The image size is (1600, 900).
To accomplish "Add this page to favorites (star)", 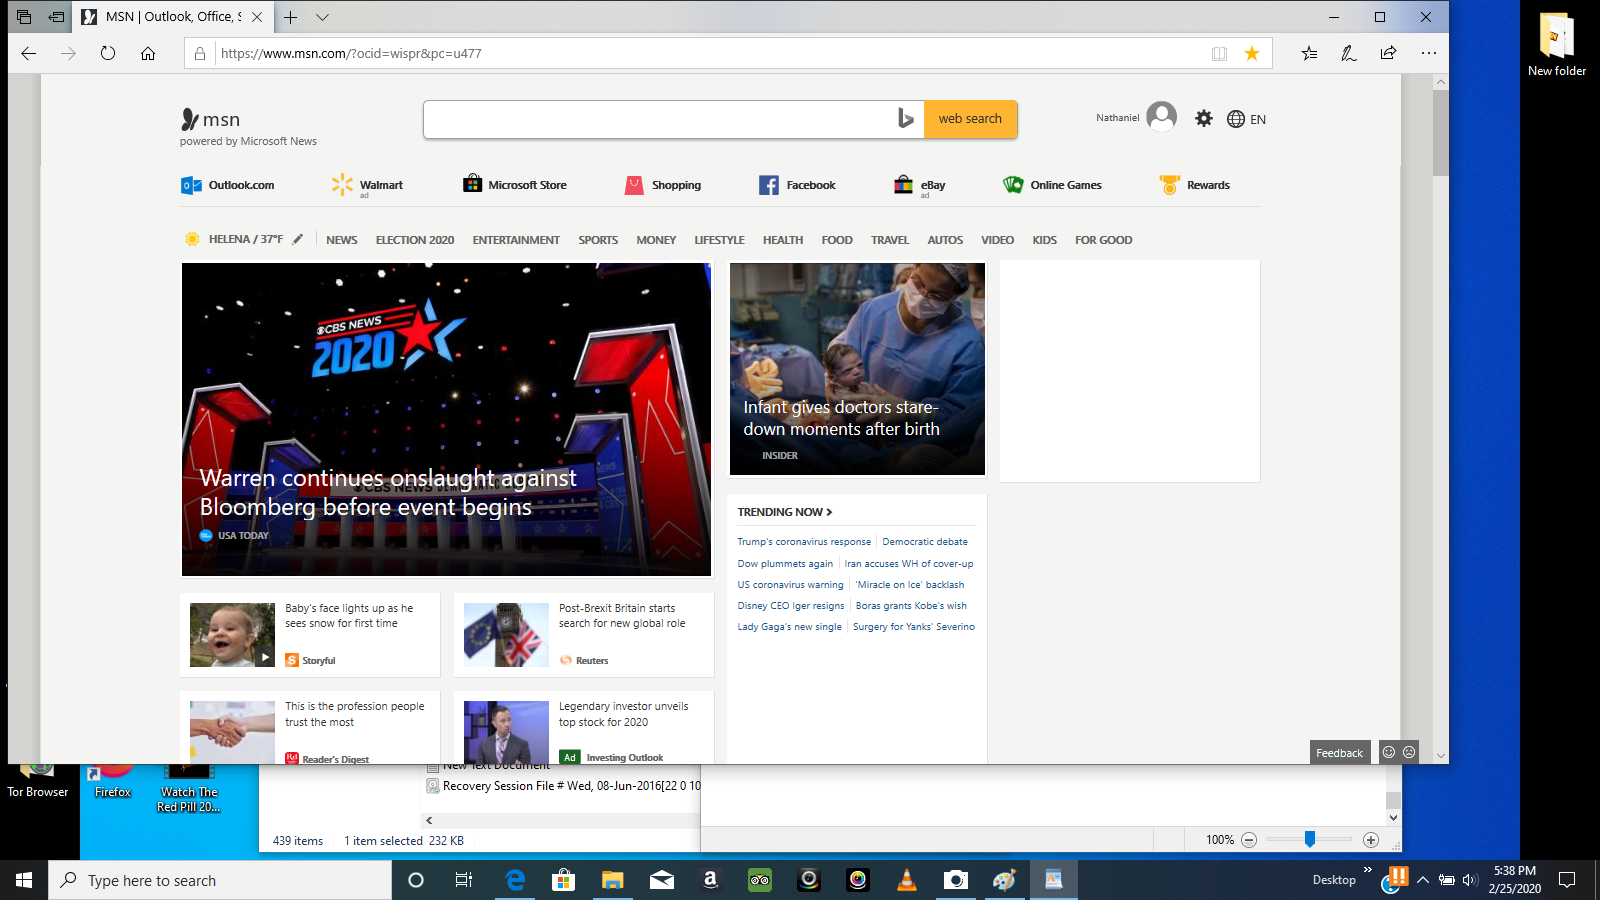I will pos(1252,53).
